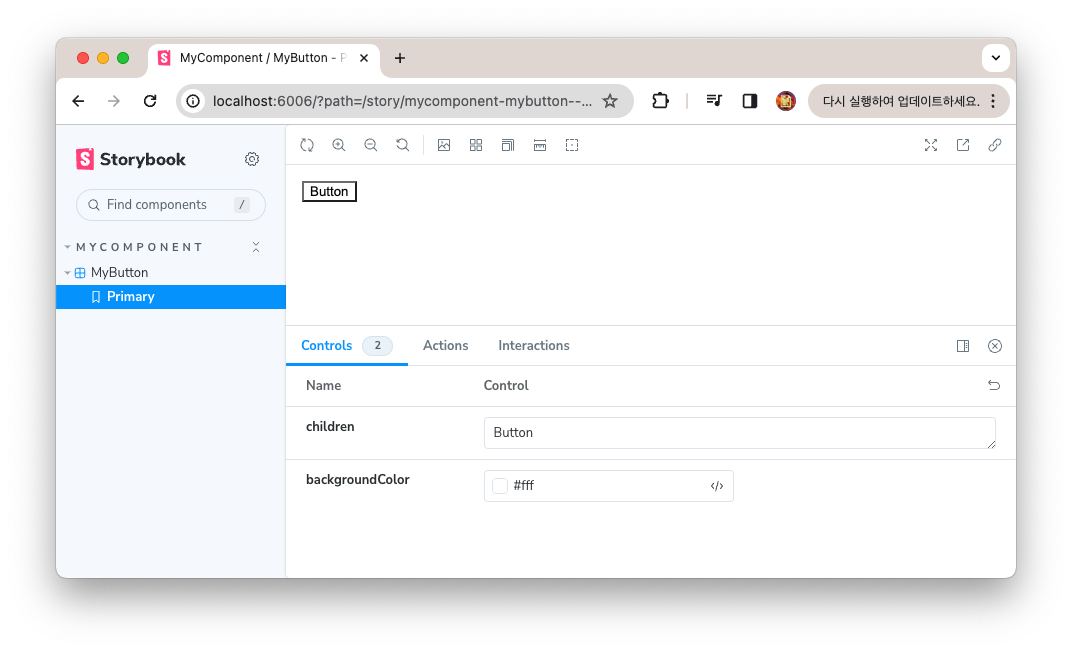Open the tab search dropdown
1072x652 pixels.
click(x=995, y=58)
